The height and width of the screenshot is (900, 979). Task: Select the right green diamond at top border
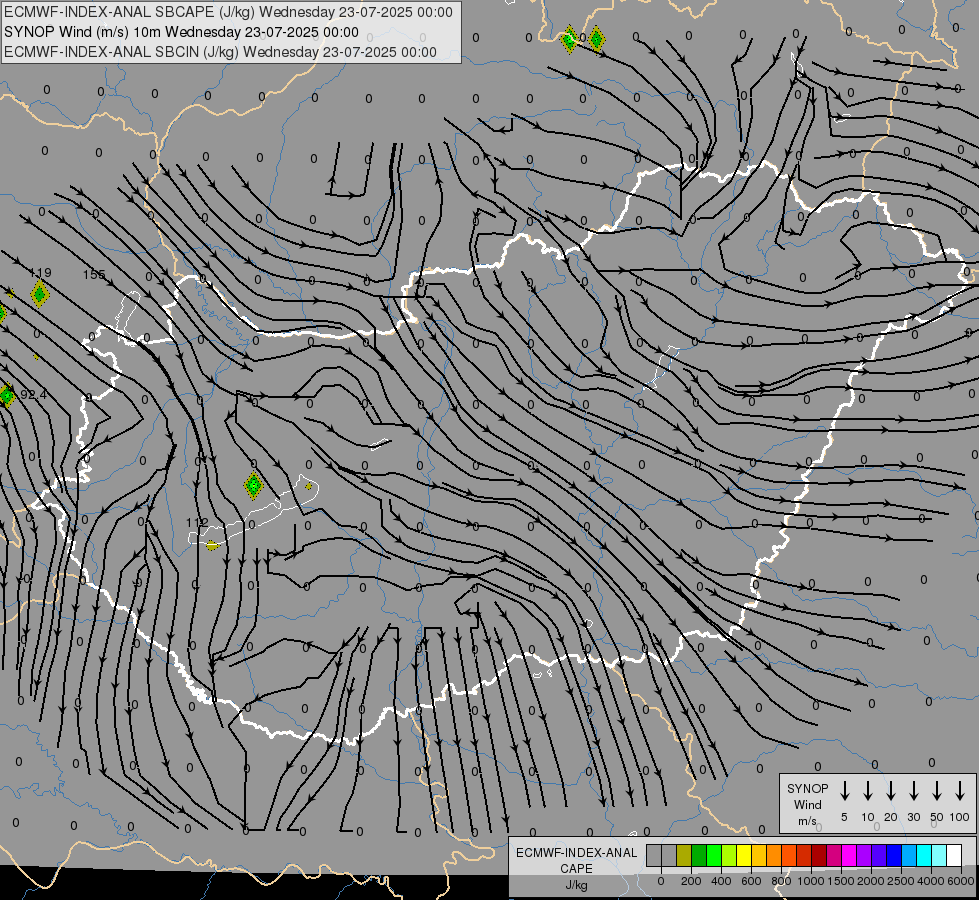(x=596, y=39)
